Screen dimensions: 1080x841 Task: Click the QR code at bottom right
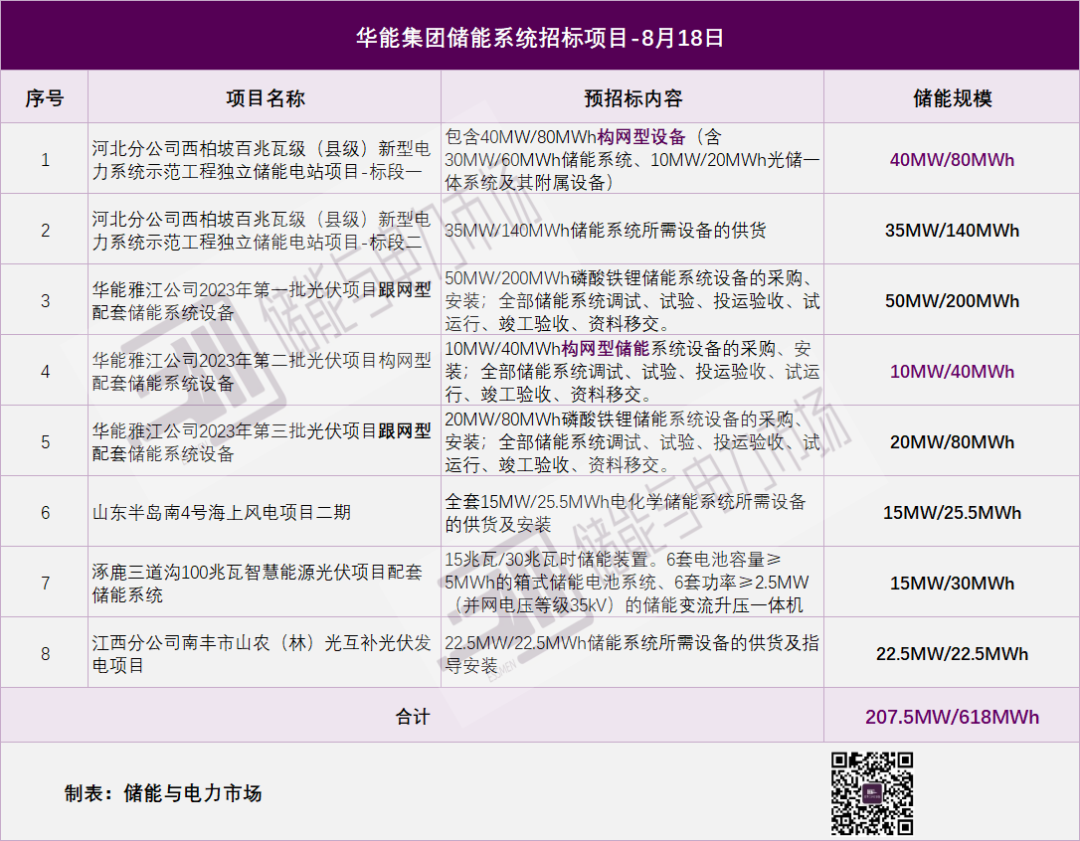pyautogui.click(x=872, y=793)
